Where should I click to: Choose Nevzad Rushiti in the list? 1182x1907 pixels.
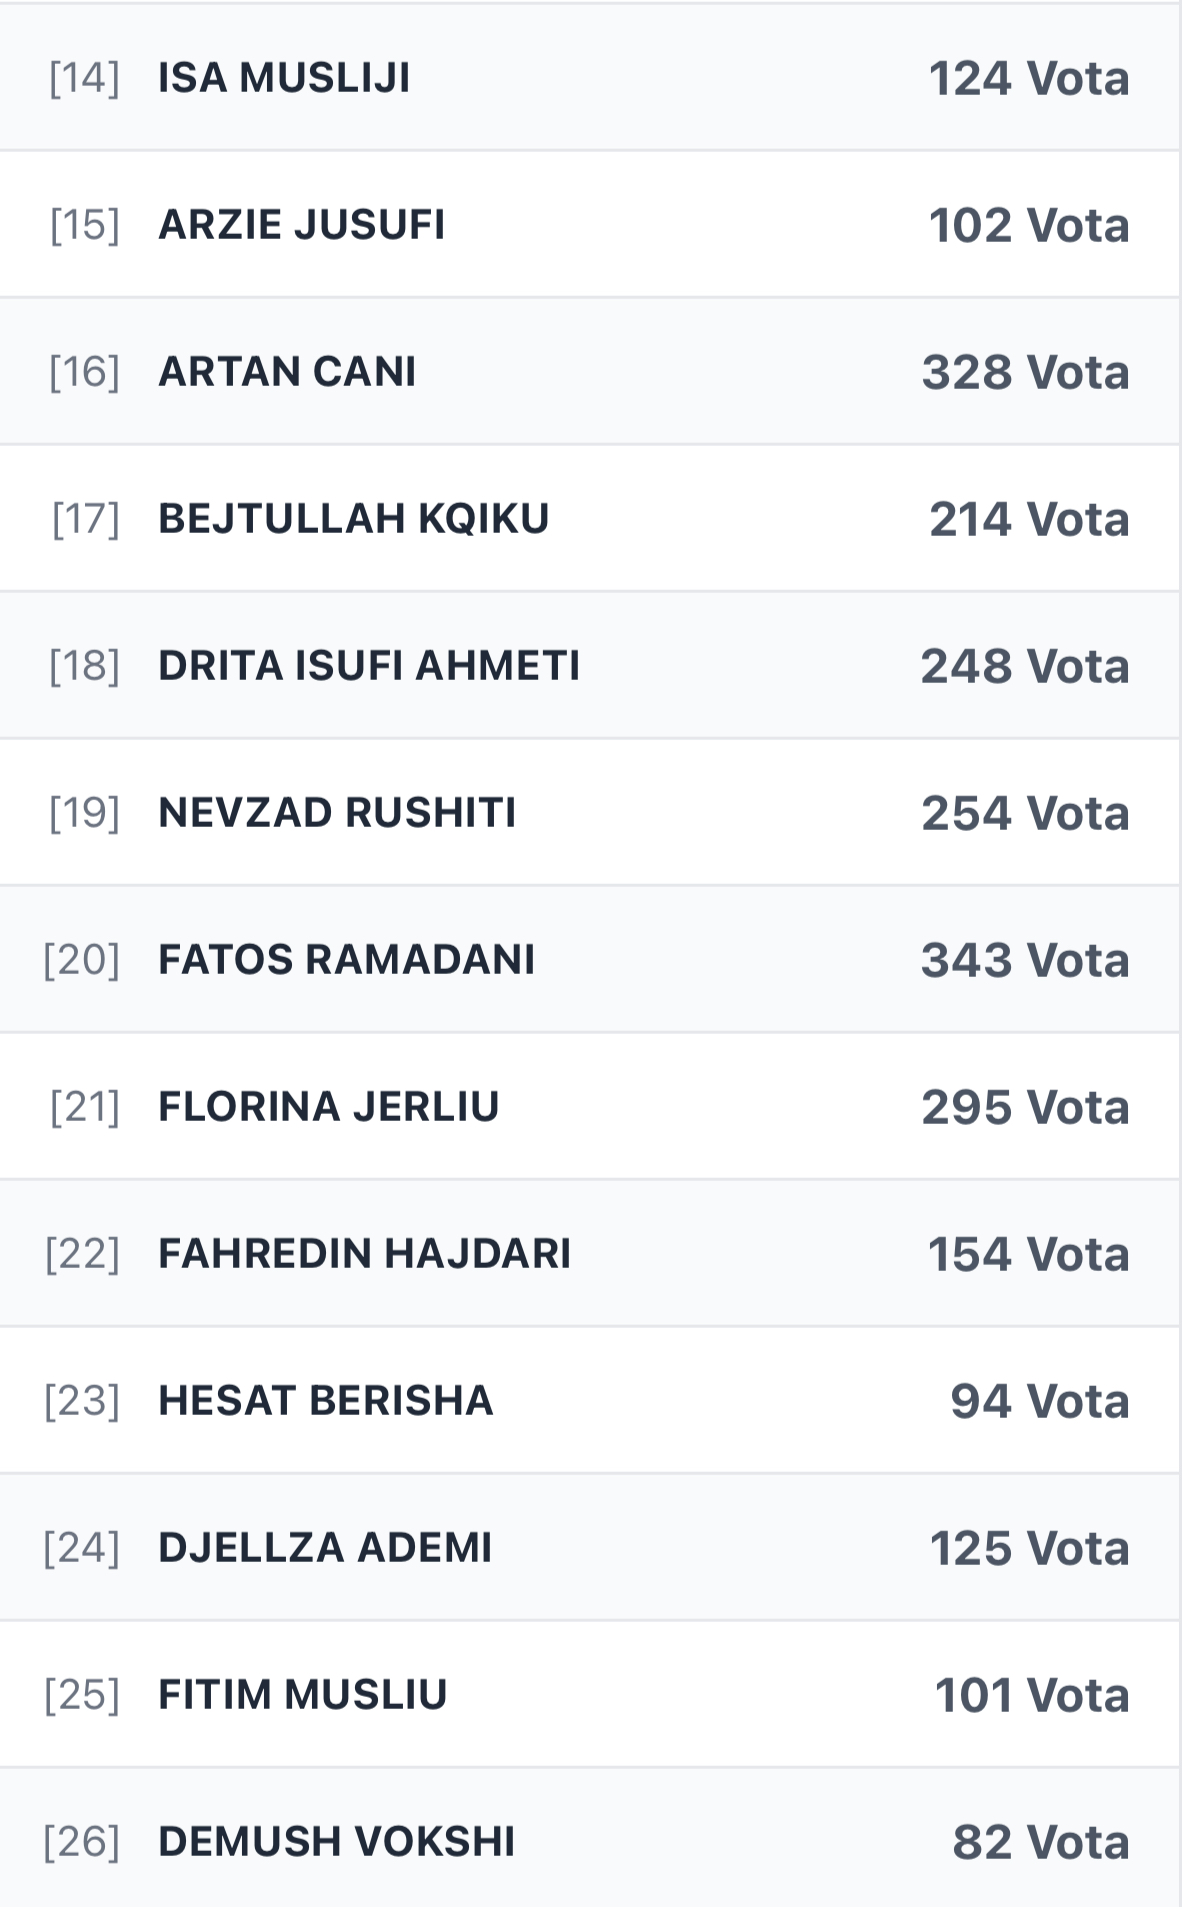tap(337, 813)
